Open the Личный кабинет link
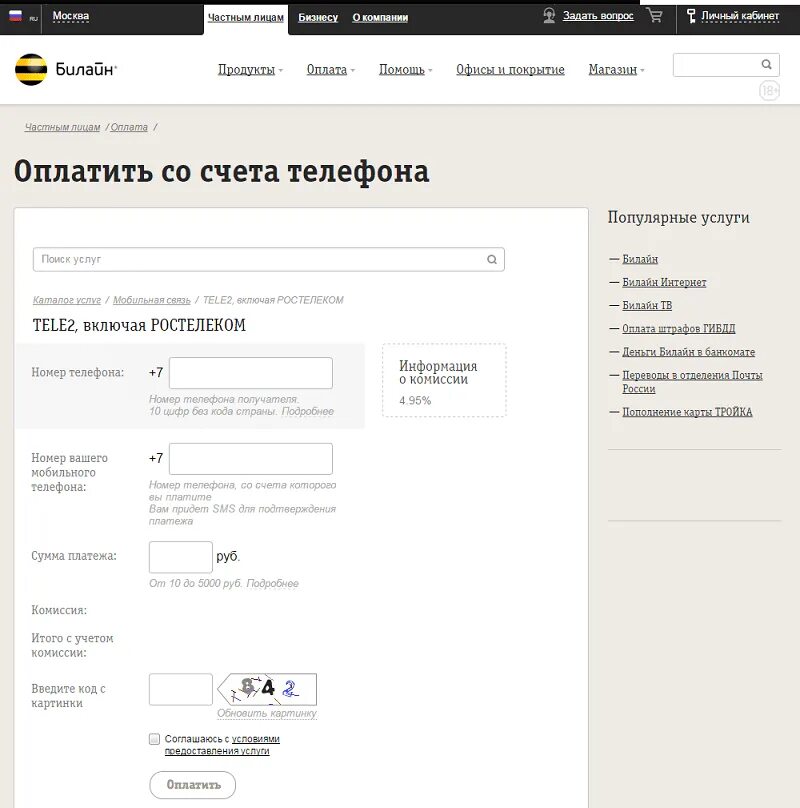 [x=740, y=16]
